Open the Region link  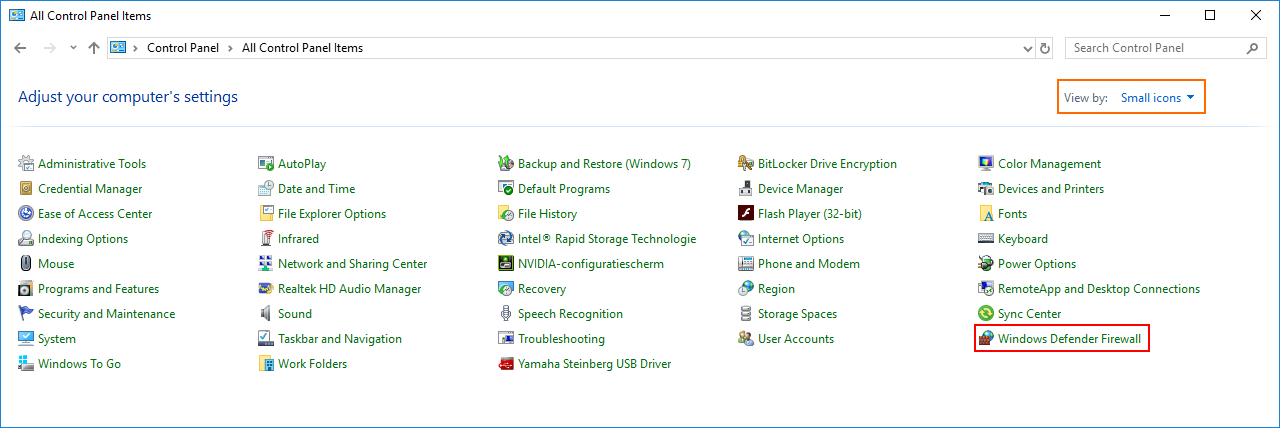click(777, 289)
